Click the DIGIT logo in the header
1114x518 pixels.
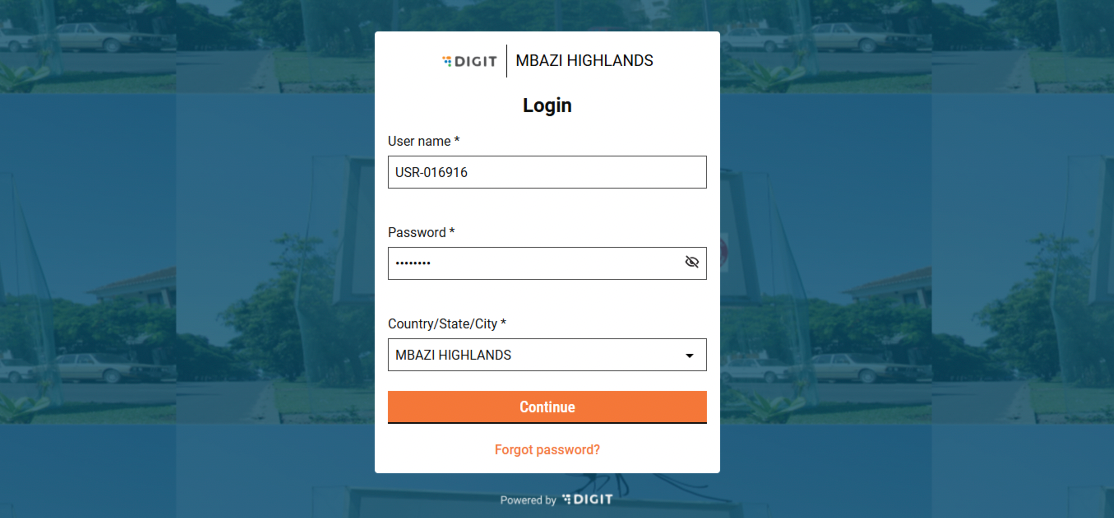471,61
